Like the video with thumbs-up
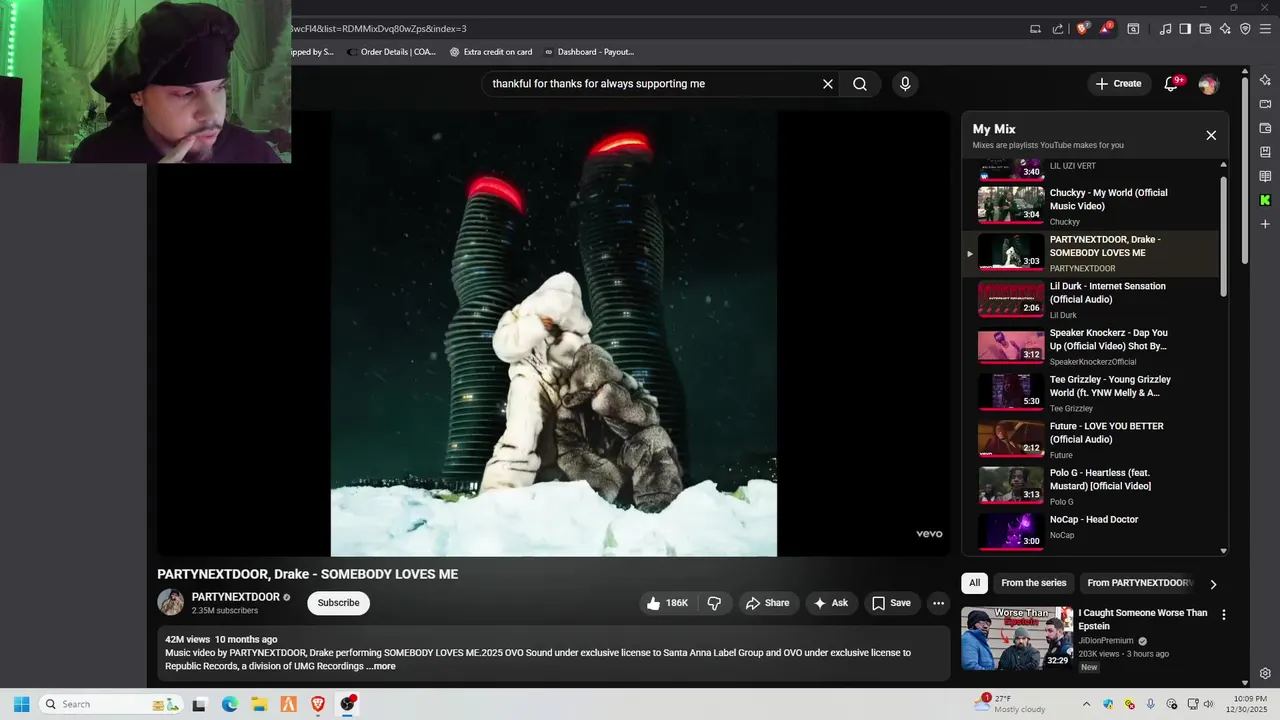 pos(667,603)
